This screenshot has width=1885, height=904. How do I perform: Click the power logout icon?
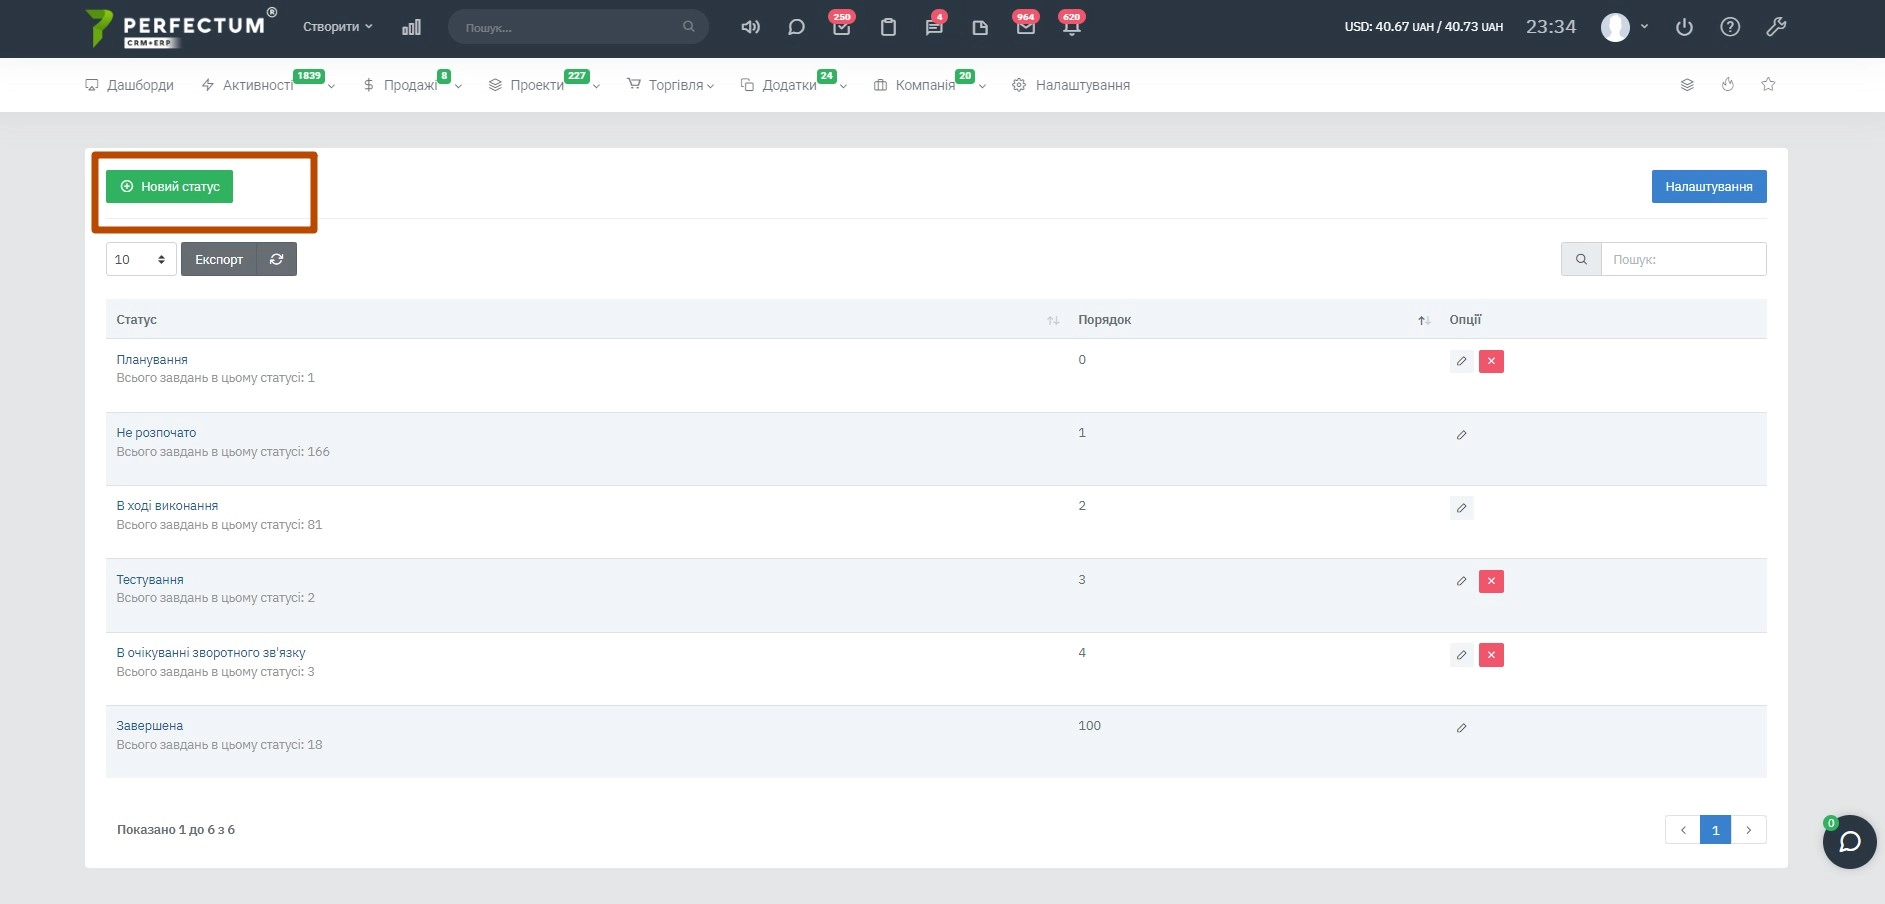1684,27
